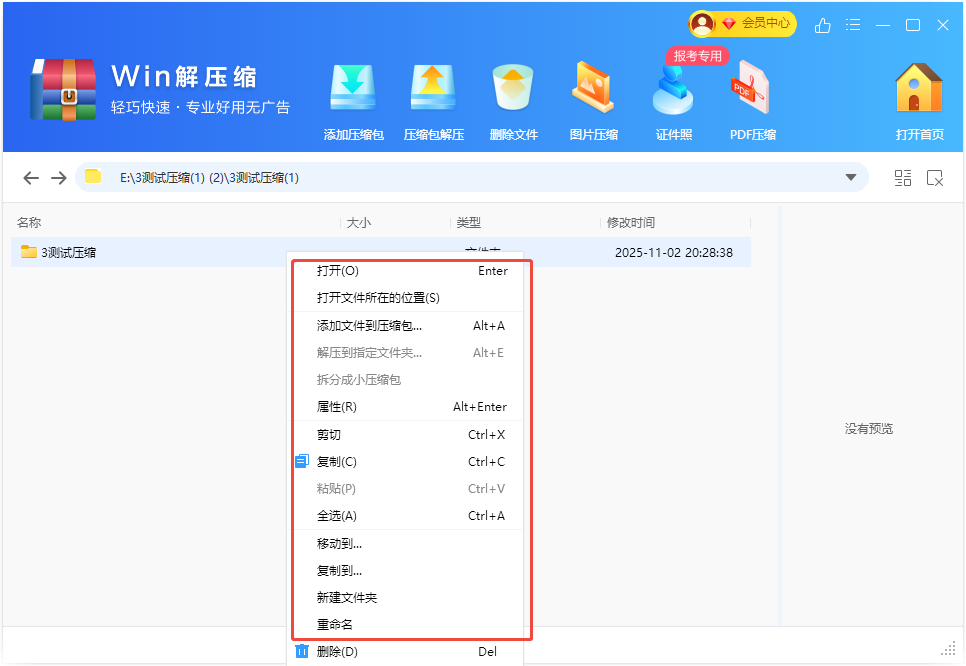
Task: Choose 属性(R) in the context menu
Action: point(337,407)
